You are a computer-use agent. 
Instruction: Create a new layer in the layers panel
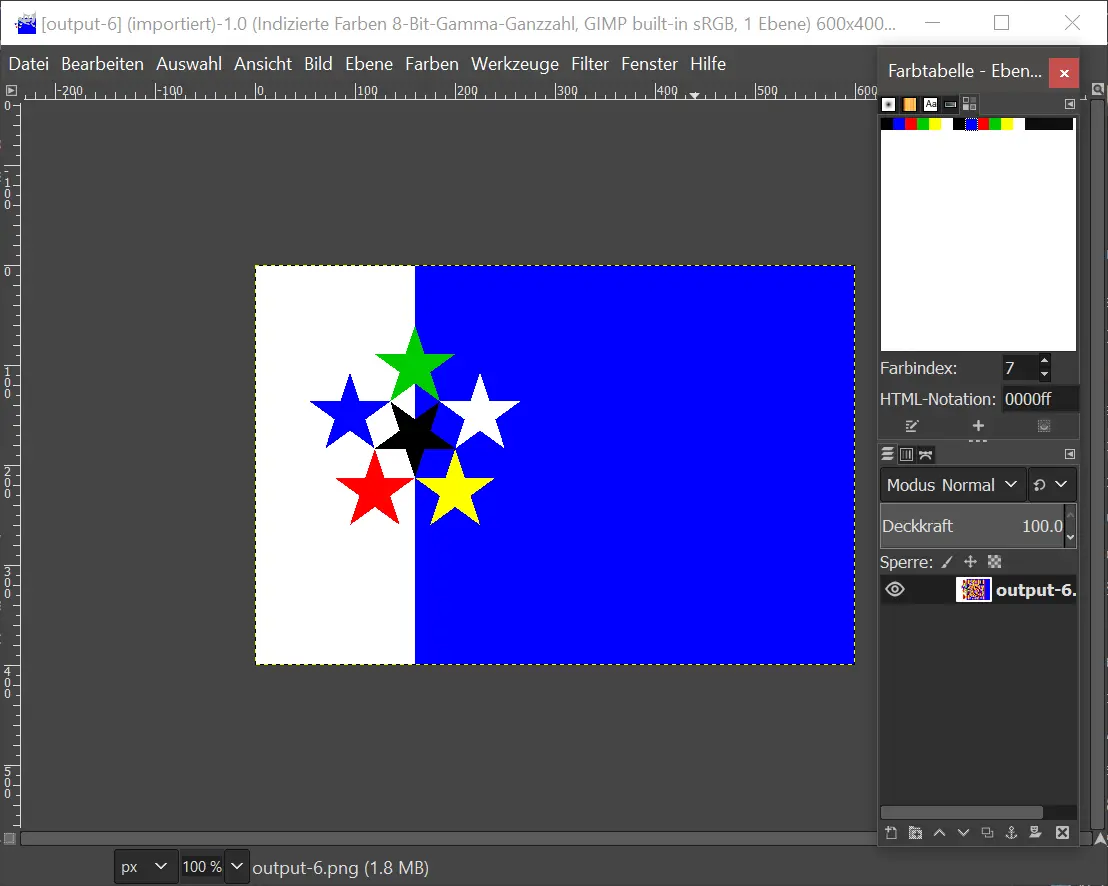coord(891,833)
